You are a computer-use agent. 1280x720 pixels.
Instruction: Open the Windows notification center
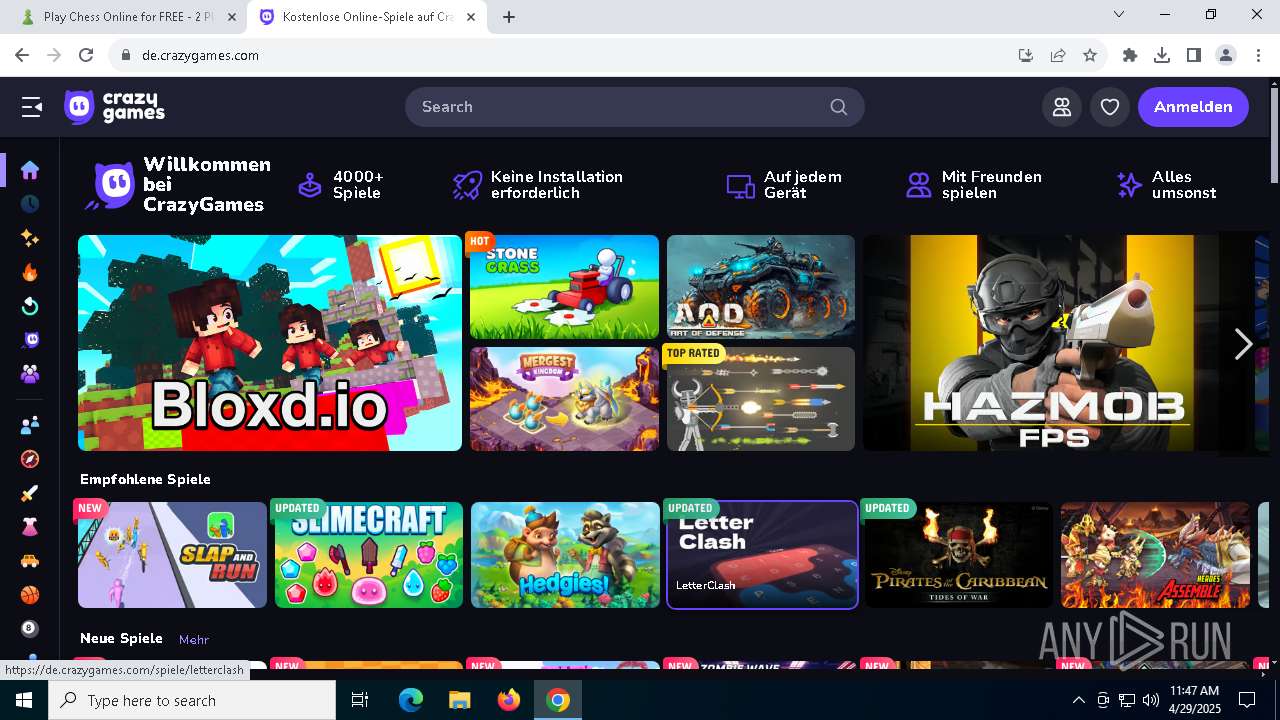[1247, 700]
